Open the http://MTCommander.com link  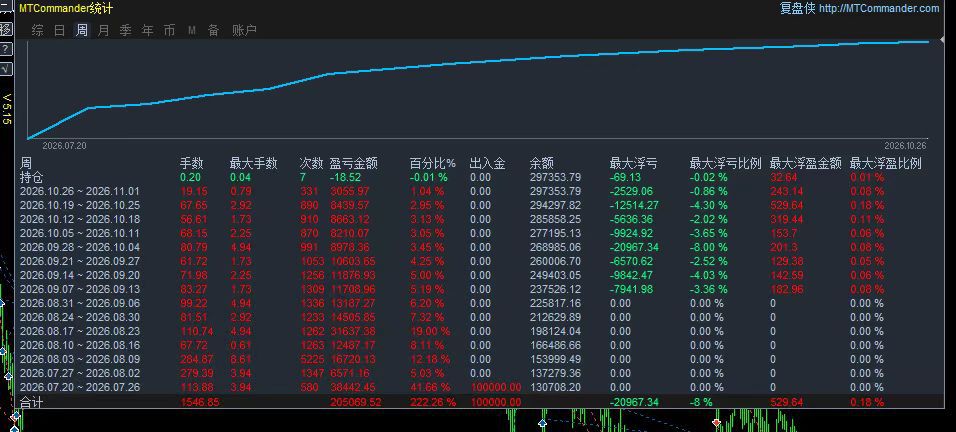pyautogui.click(x=879, y=9)
